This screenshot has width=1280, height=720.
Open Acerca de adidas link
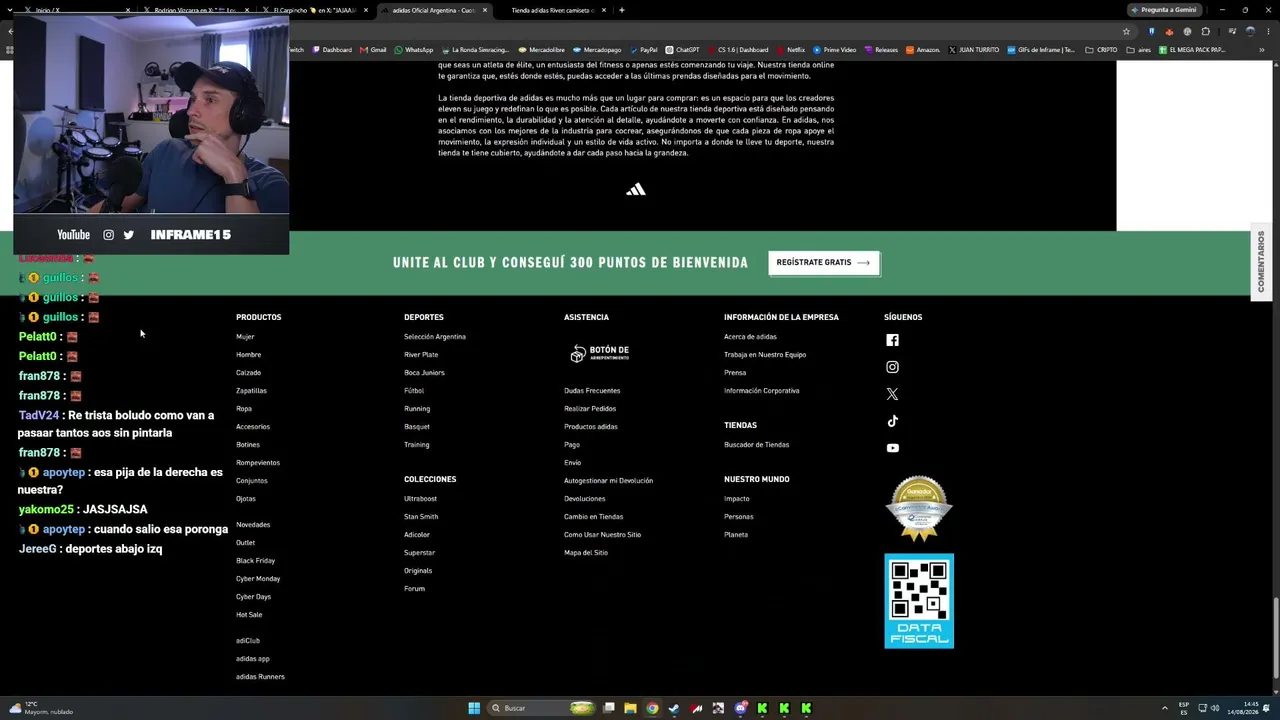[x=750, y=337]
